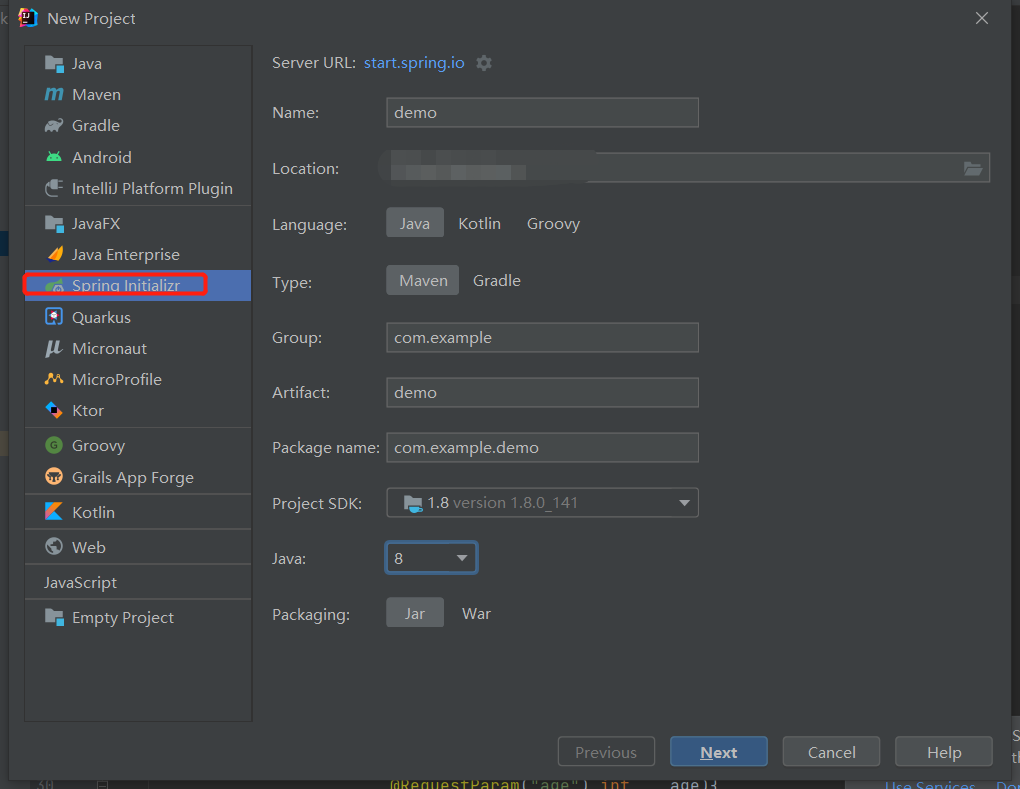Image resolution: width=1020 pixels, height=789 pixels.
Task: Click the Empty Project folder icon
Action: pyautogui.click(x=54, y=617)
